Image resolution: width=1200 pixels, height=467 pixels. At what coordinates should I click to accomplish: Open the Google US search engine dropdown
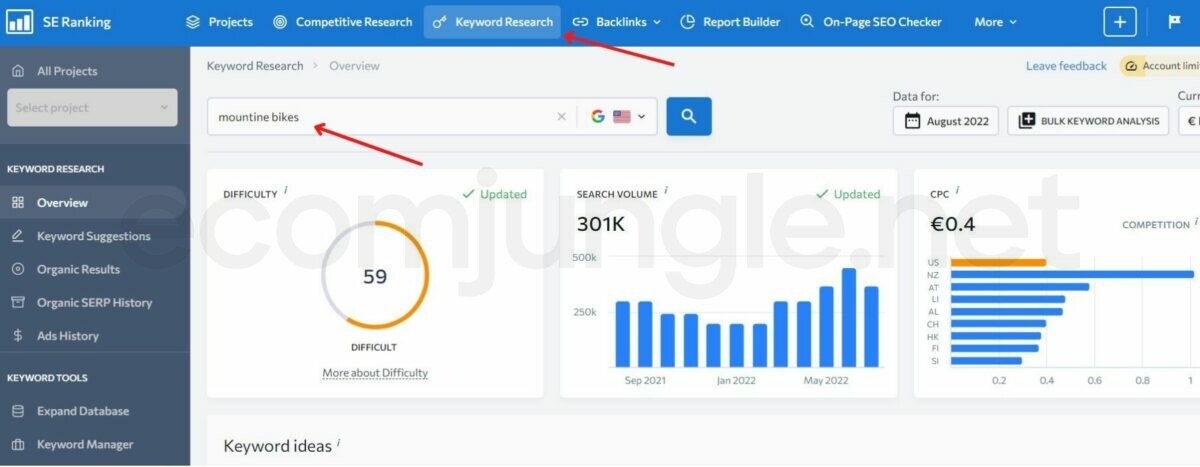(x=618, y=117)
